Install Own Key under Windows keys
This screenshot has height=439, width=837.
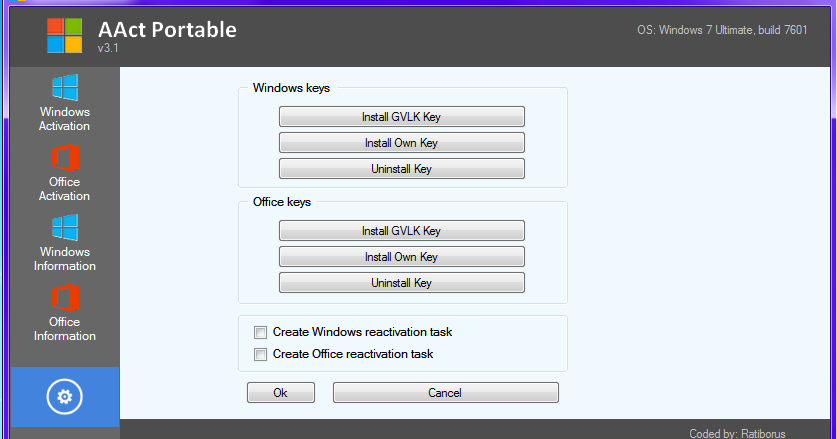point(401,143)
